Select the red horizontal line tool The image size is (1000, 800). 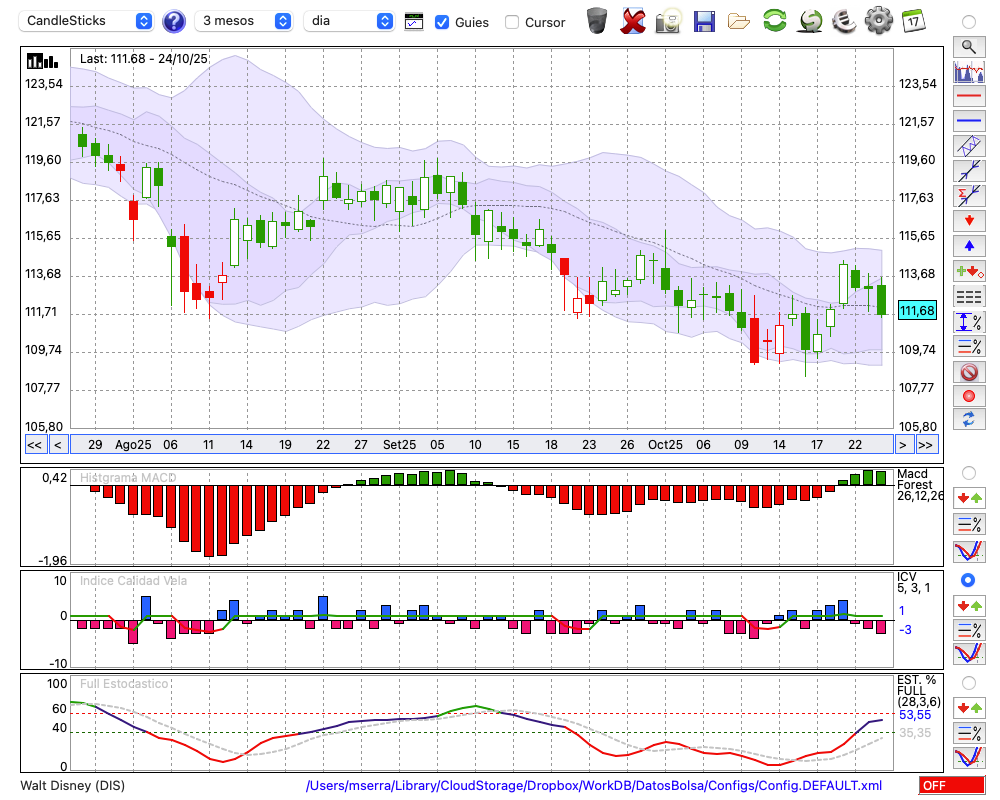[x=968, y=97]
